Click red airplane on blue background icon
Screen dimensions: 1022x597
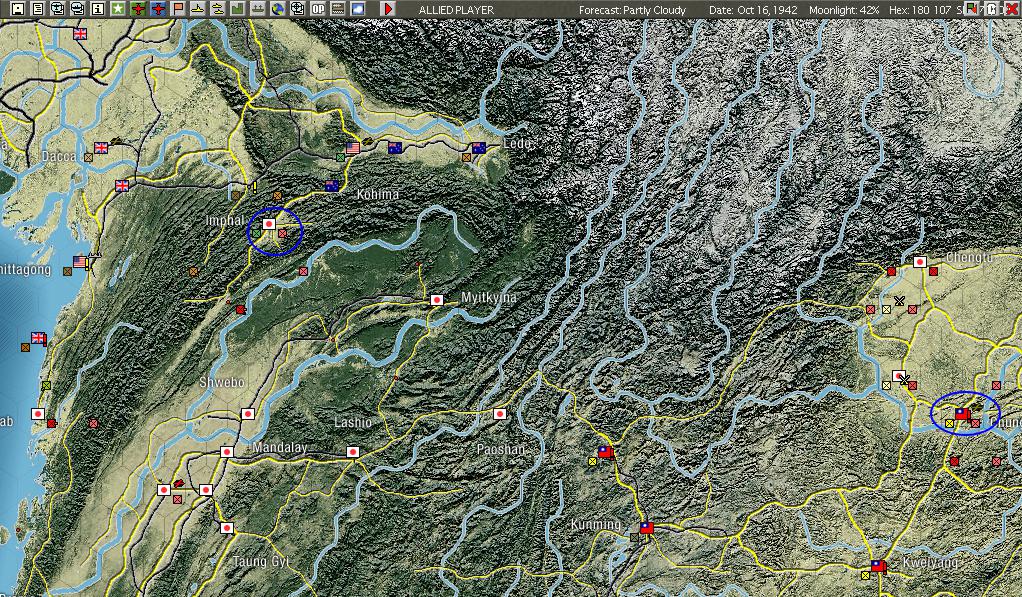point(158,9)
